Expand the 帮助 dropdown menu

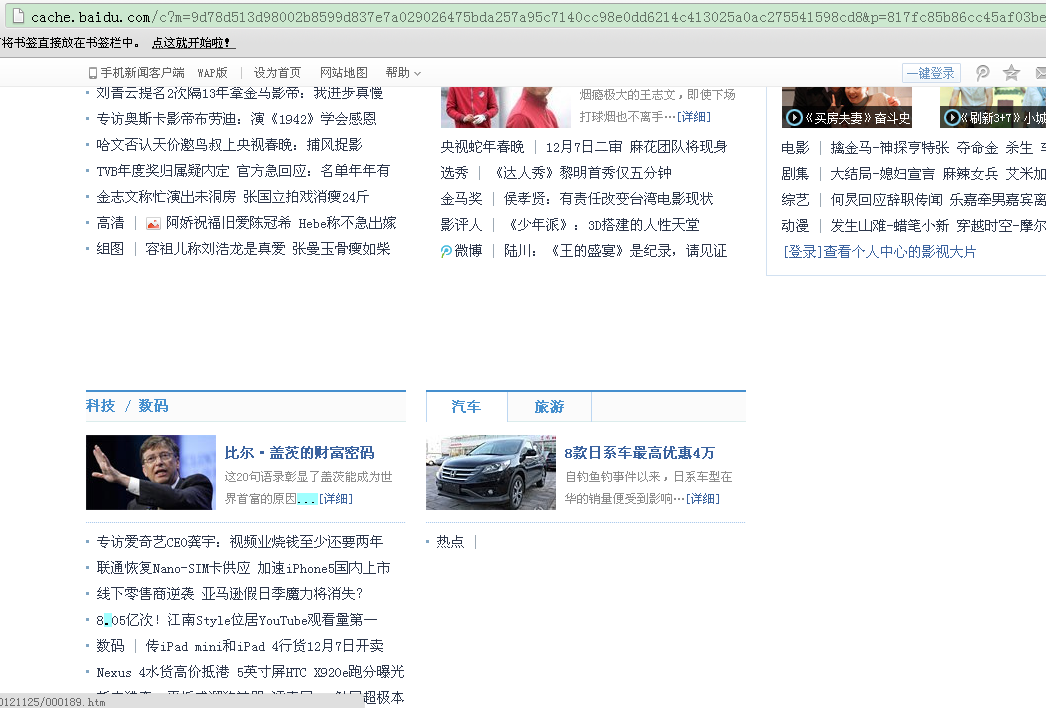click(x=403, y=73)
